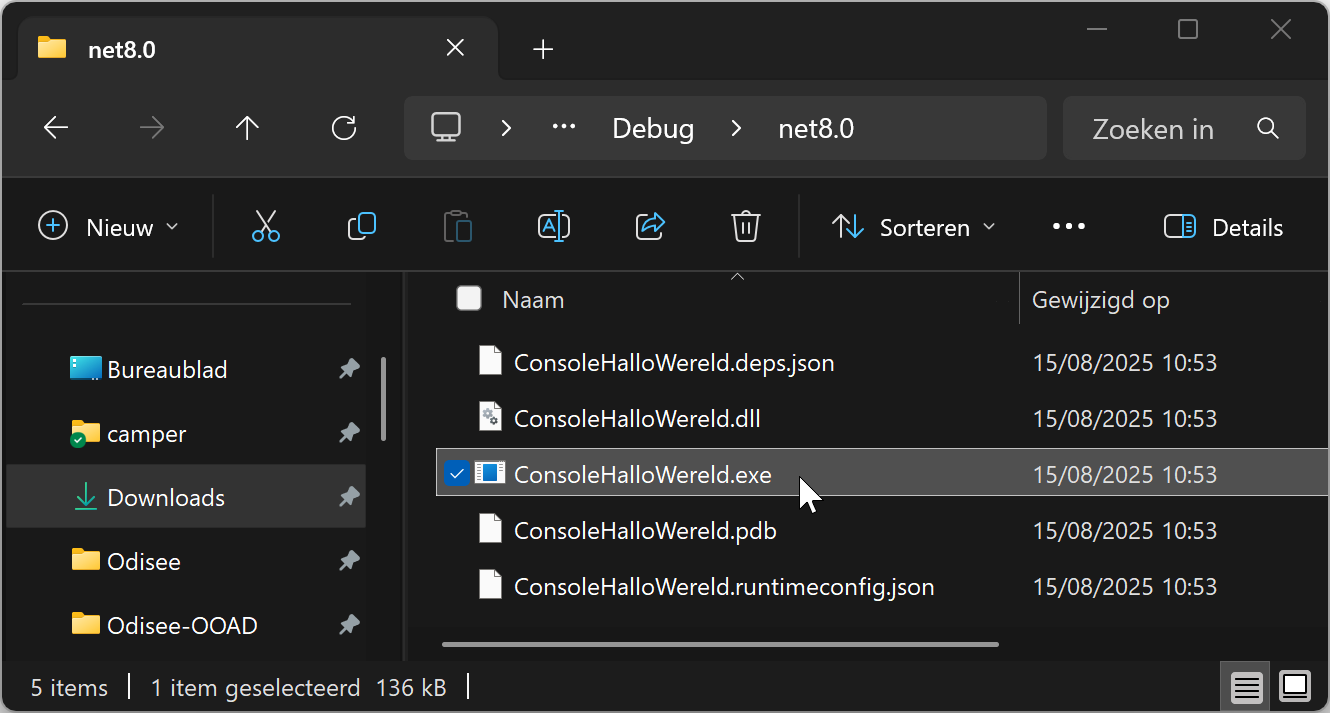This screenshot has width=1330, height=713.
Task: Navigate back with the left arrow
Action: coord(56,128)
